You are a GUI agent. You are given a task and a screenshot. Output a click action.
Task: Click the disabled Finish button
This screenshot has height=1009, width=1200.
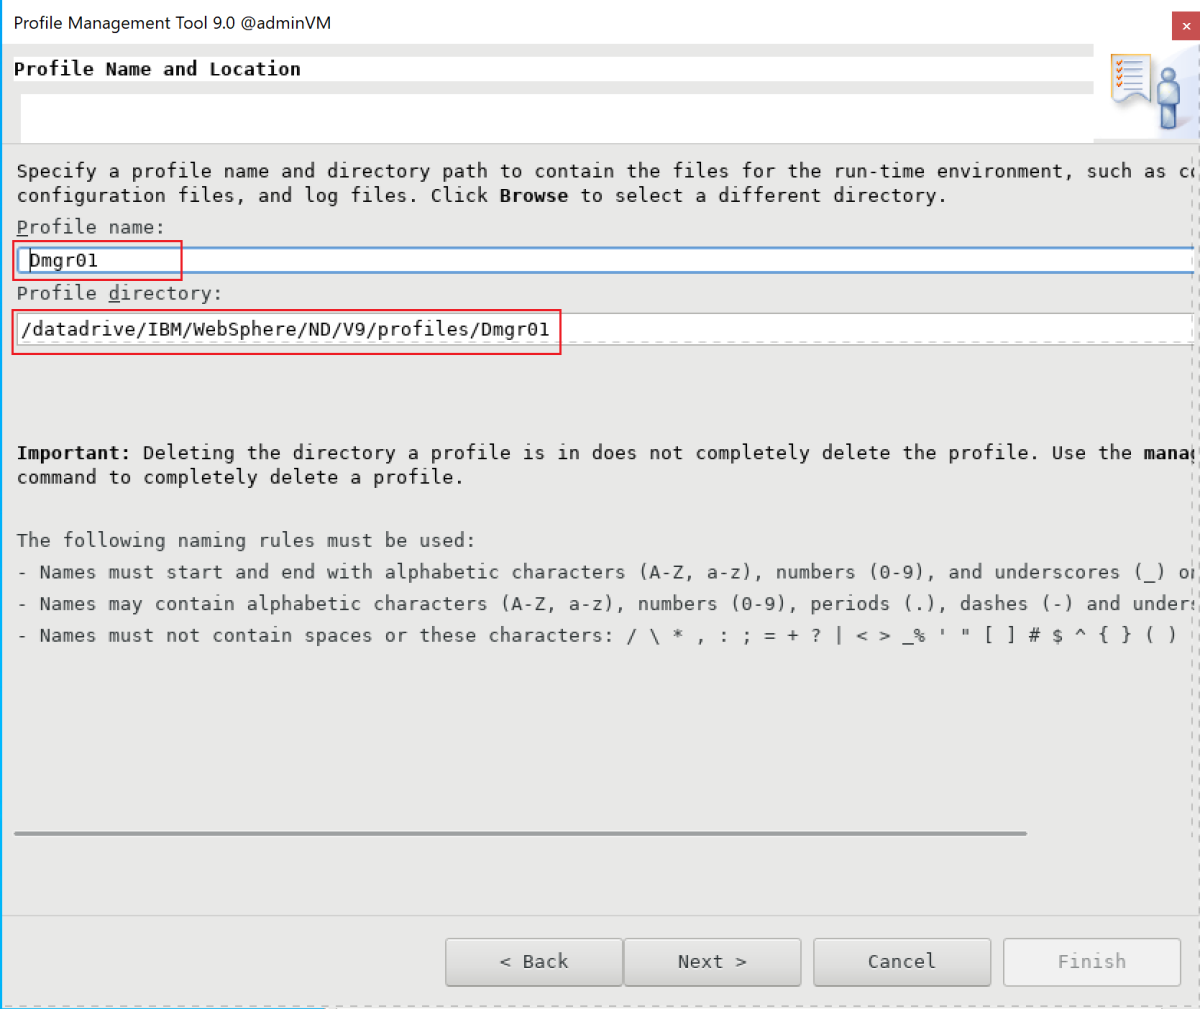[1090, 961]
